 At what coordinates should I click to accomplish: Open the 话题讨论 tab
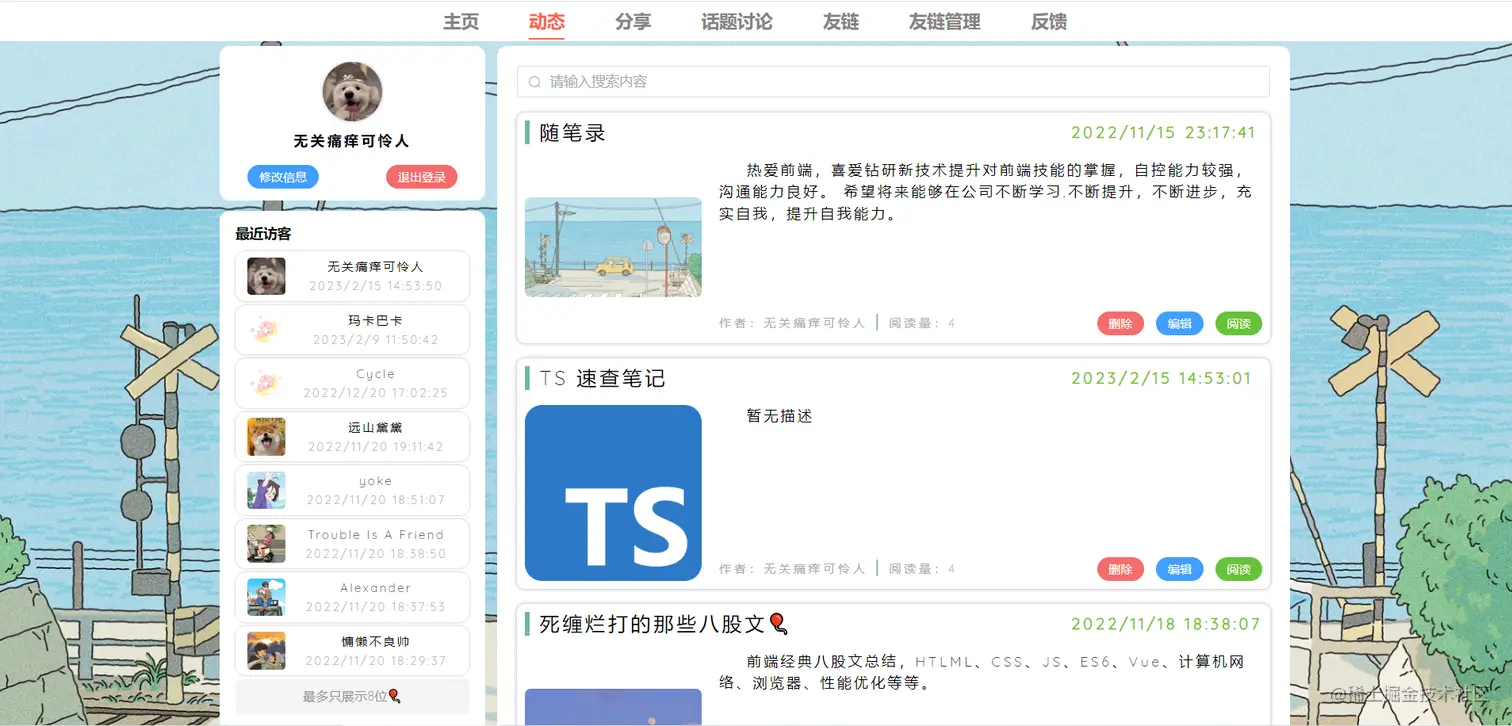(737, 22)
